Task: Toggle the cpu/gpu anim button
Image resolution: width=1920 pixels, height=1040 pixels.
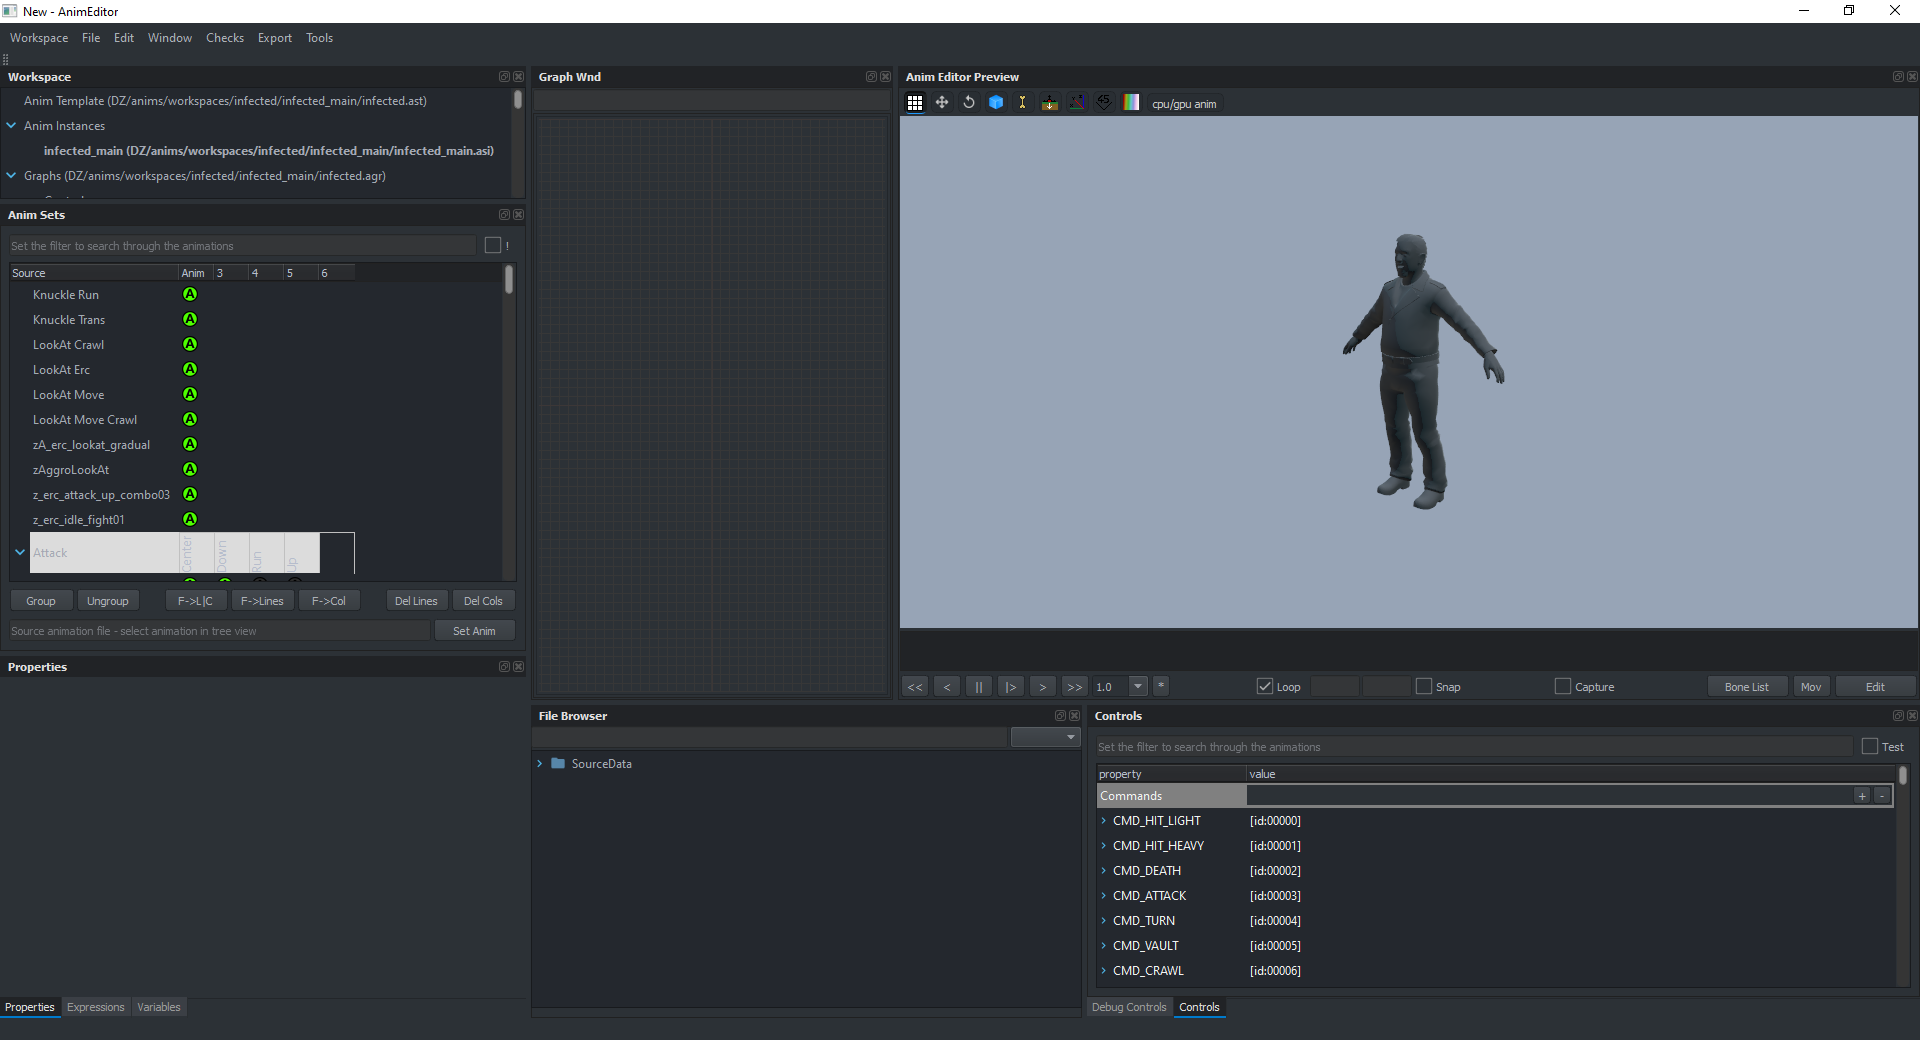Action: click(x=1184, y=104)
